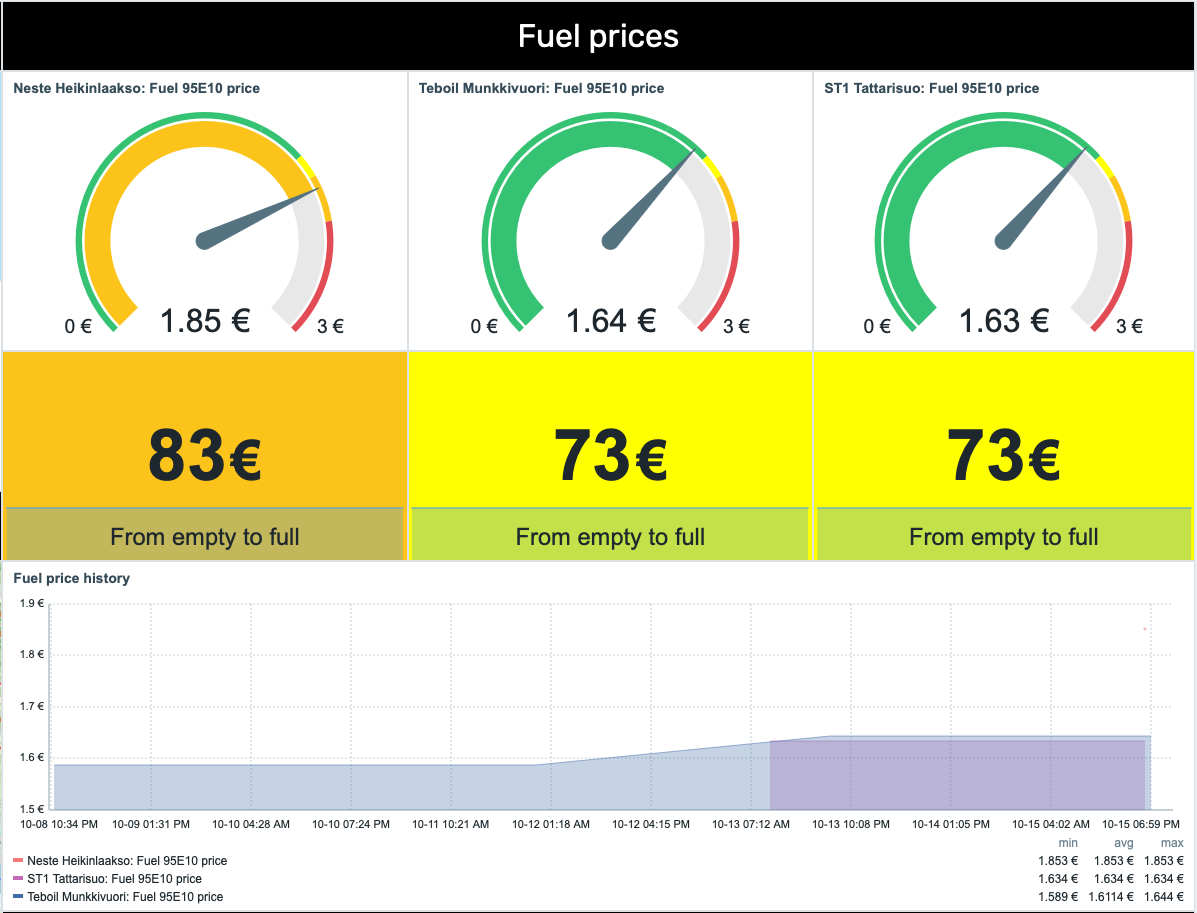Click the red legend marker for Neste Heikinlaakso
This screenshot has height=913, width=1197.
[x=17, y=860]
